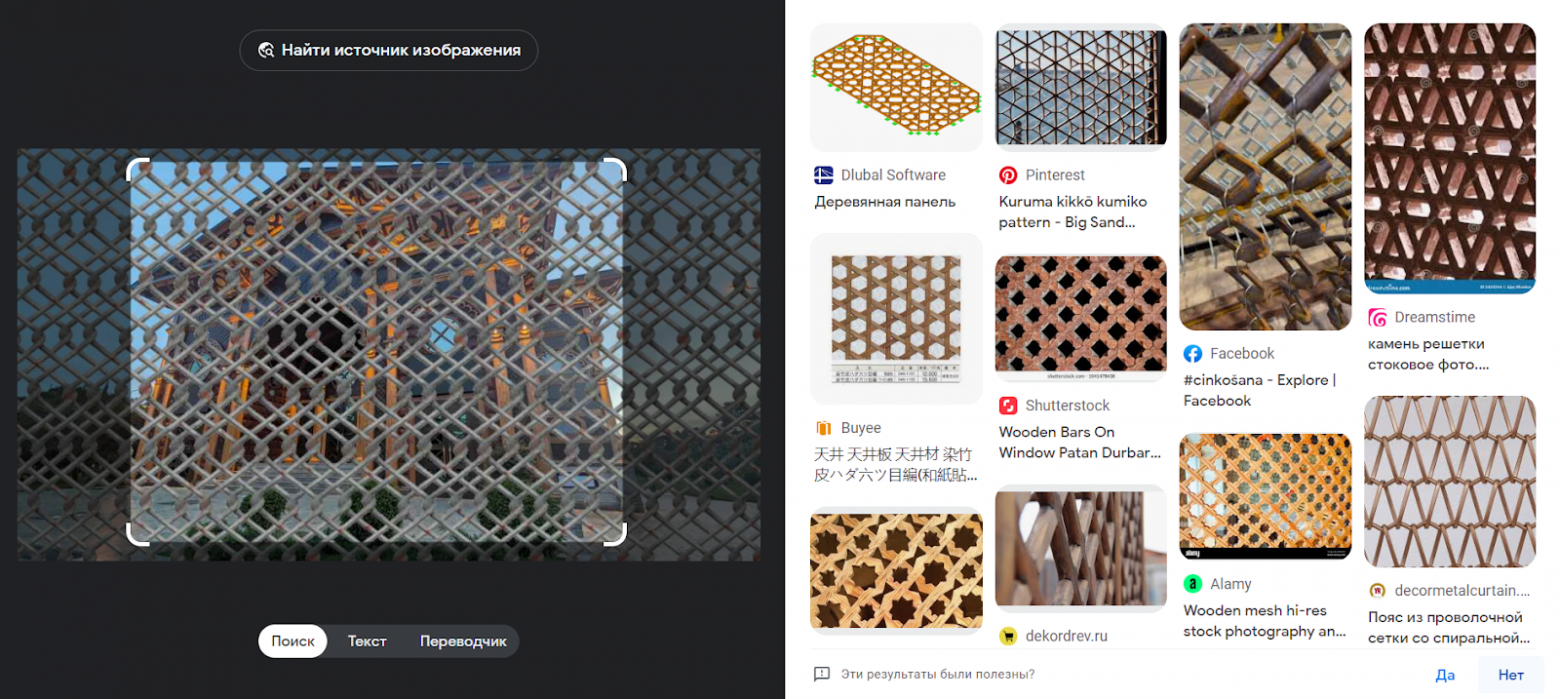Image resolution: width=1560 pixels, height=699 pixels.
Task: Answer Да to results helpful question
Action: 1444,674
